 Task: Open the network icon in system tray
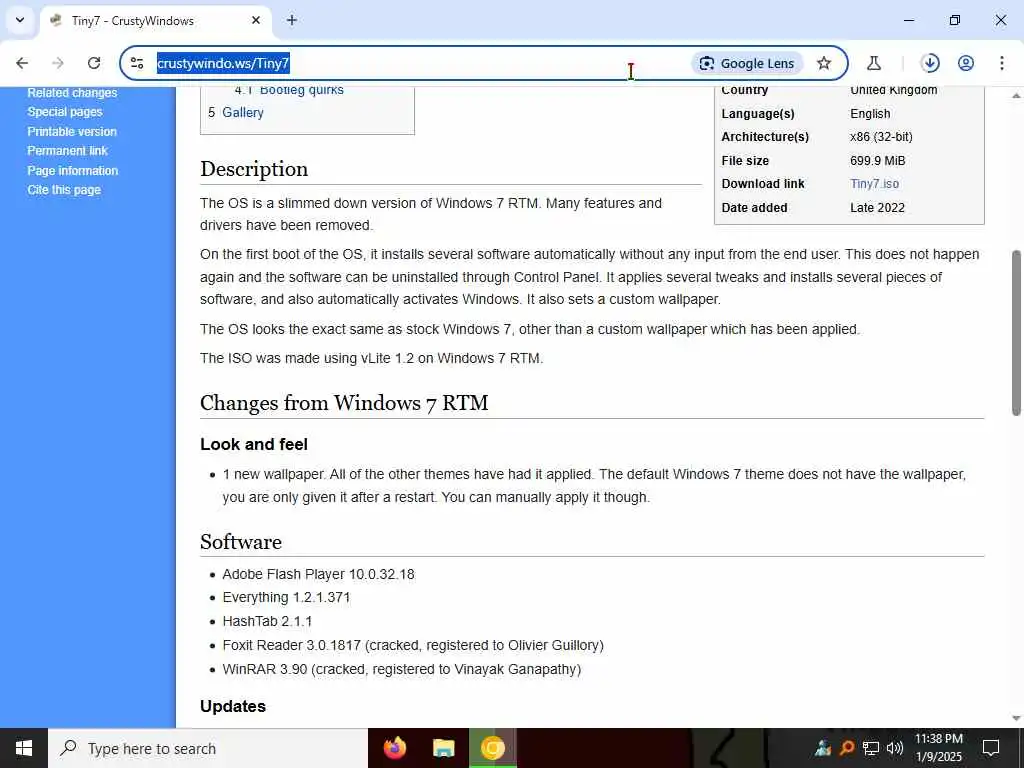click(871, 748)
